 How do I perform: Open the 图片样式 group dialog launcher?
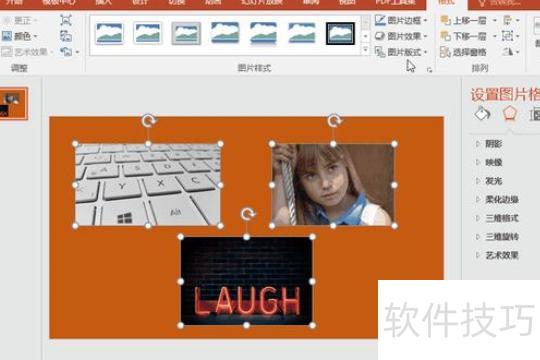(x=429, y=70)
